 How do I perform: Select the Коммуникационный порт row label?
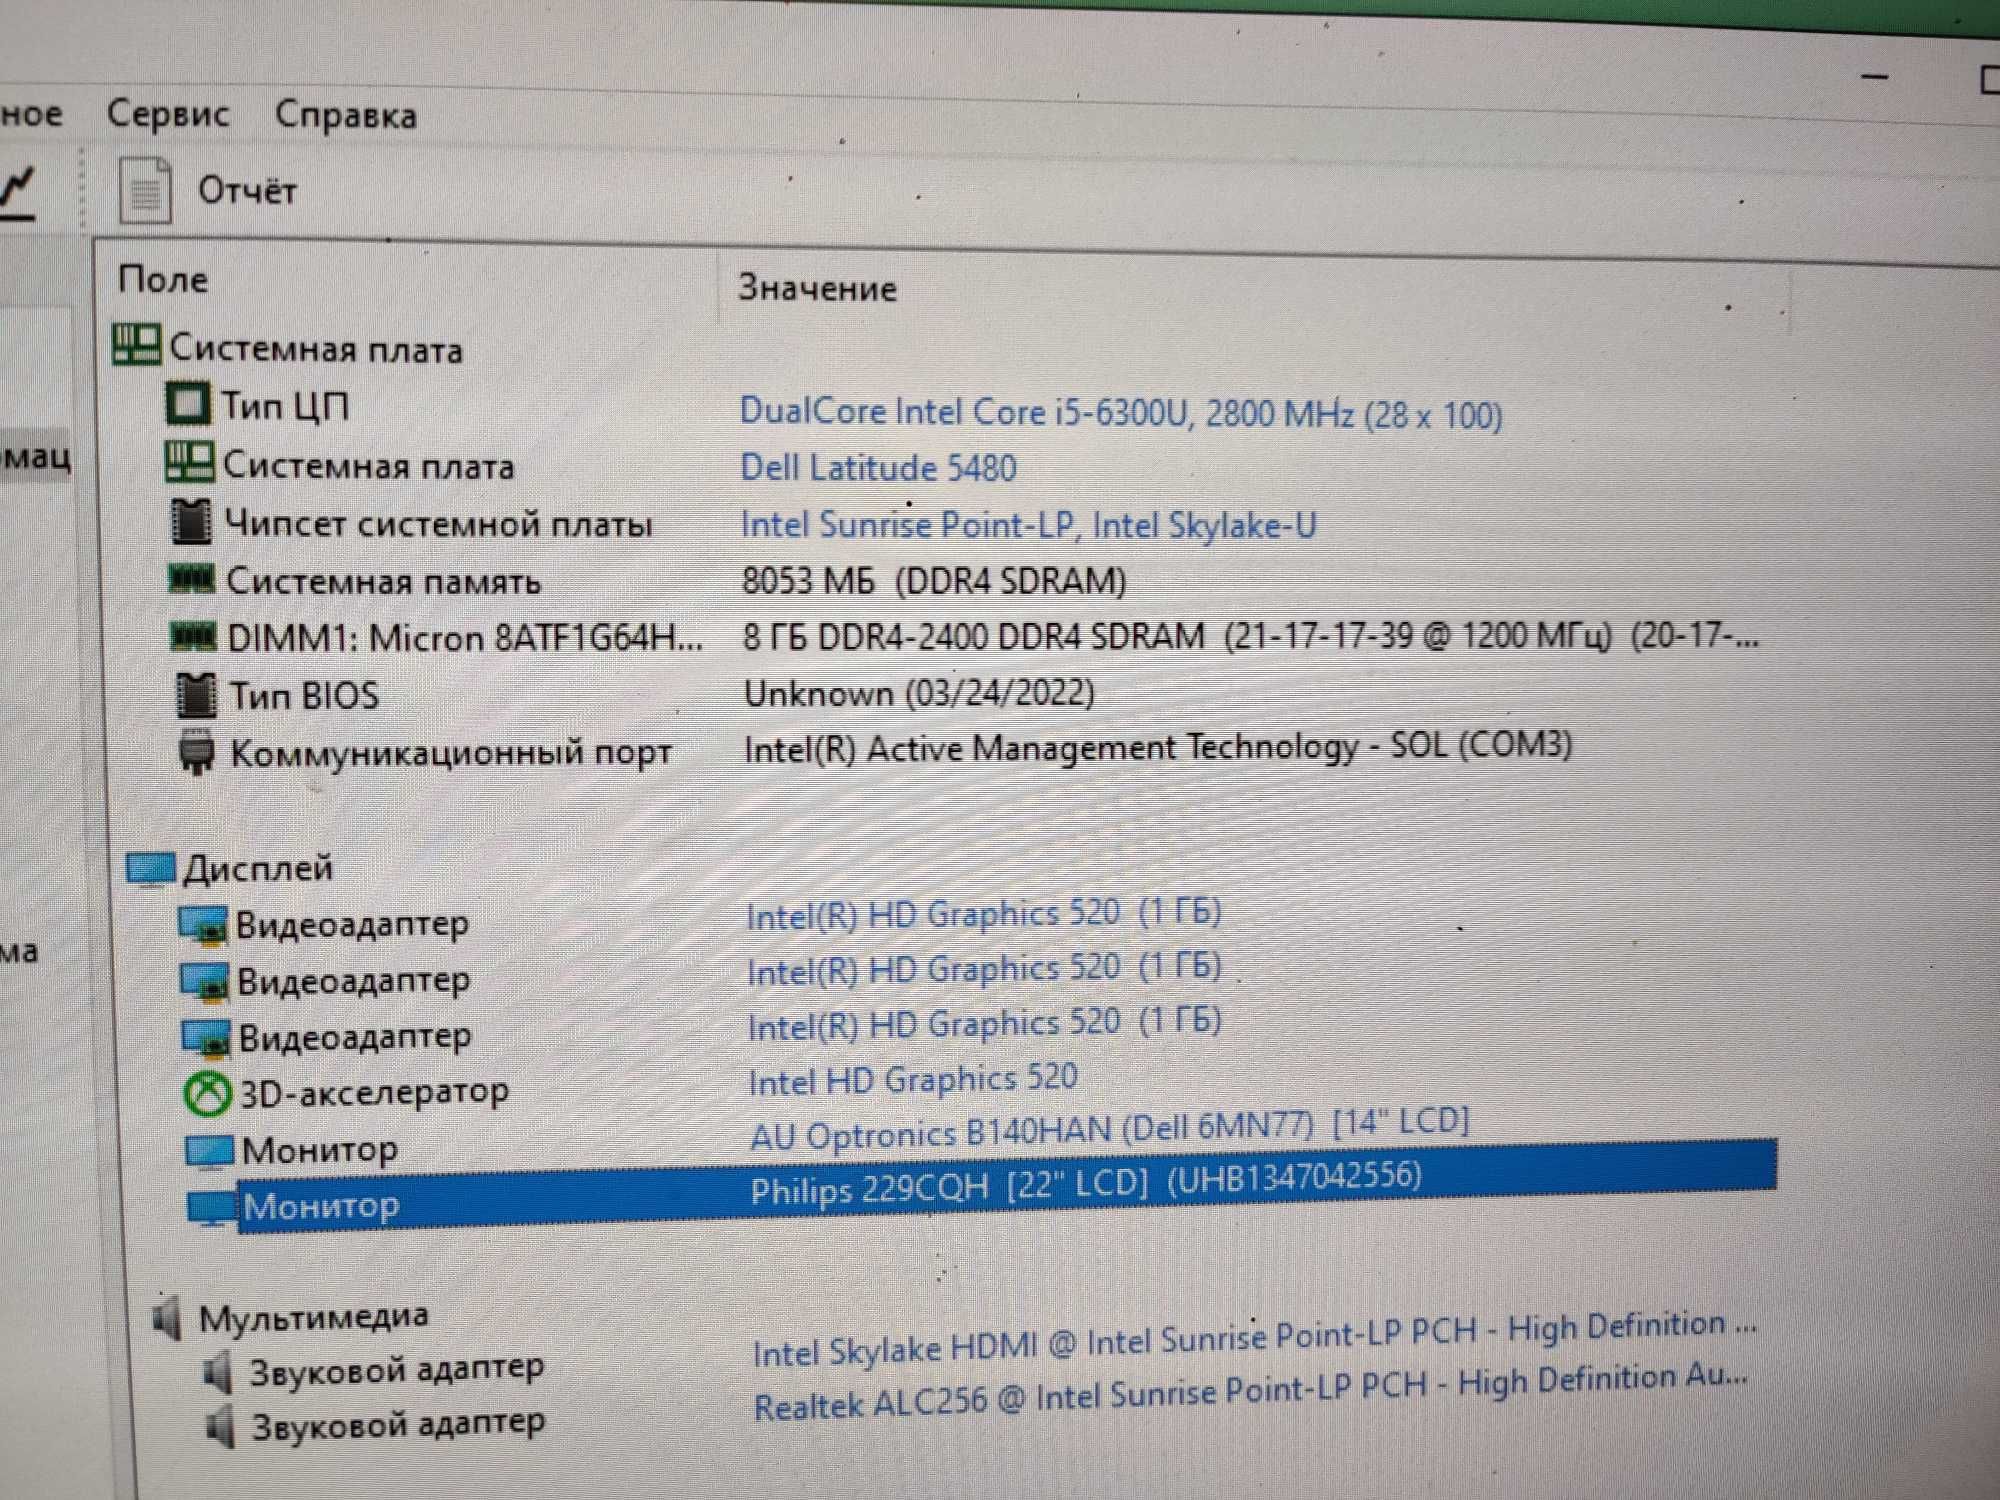click(x=451, y=752)
